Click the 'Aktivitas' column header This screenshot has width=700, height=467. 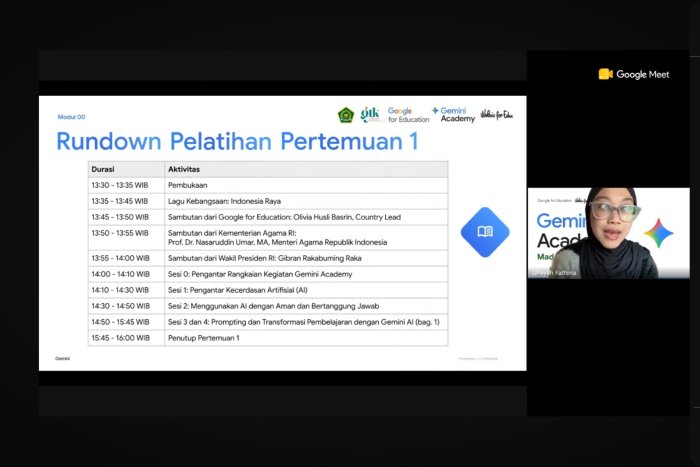pos(306,169)
